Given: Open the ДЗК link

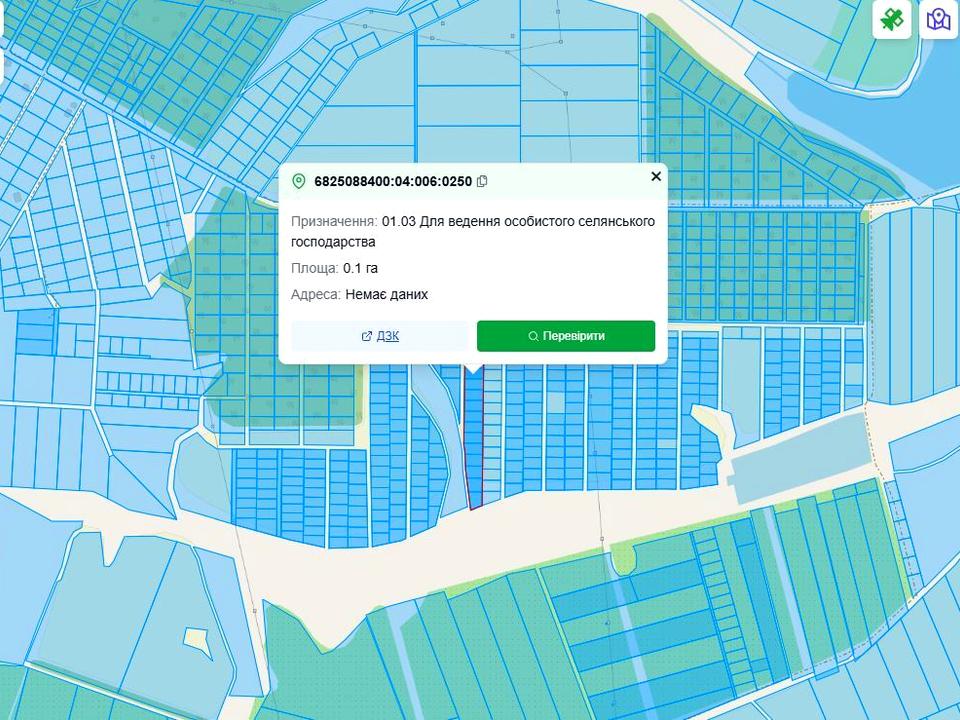Looking at the screenshot, I should pyautogui.click(x=380, y=336).
